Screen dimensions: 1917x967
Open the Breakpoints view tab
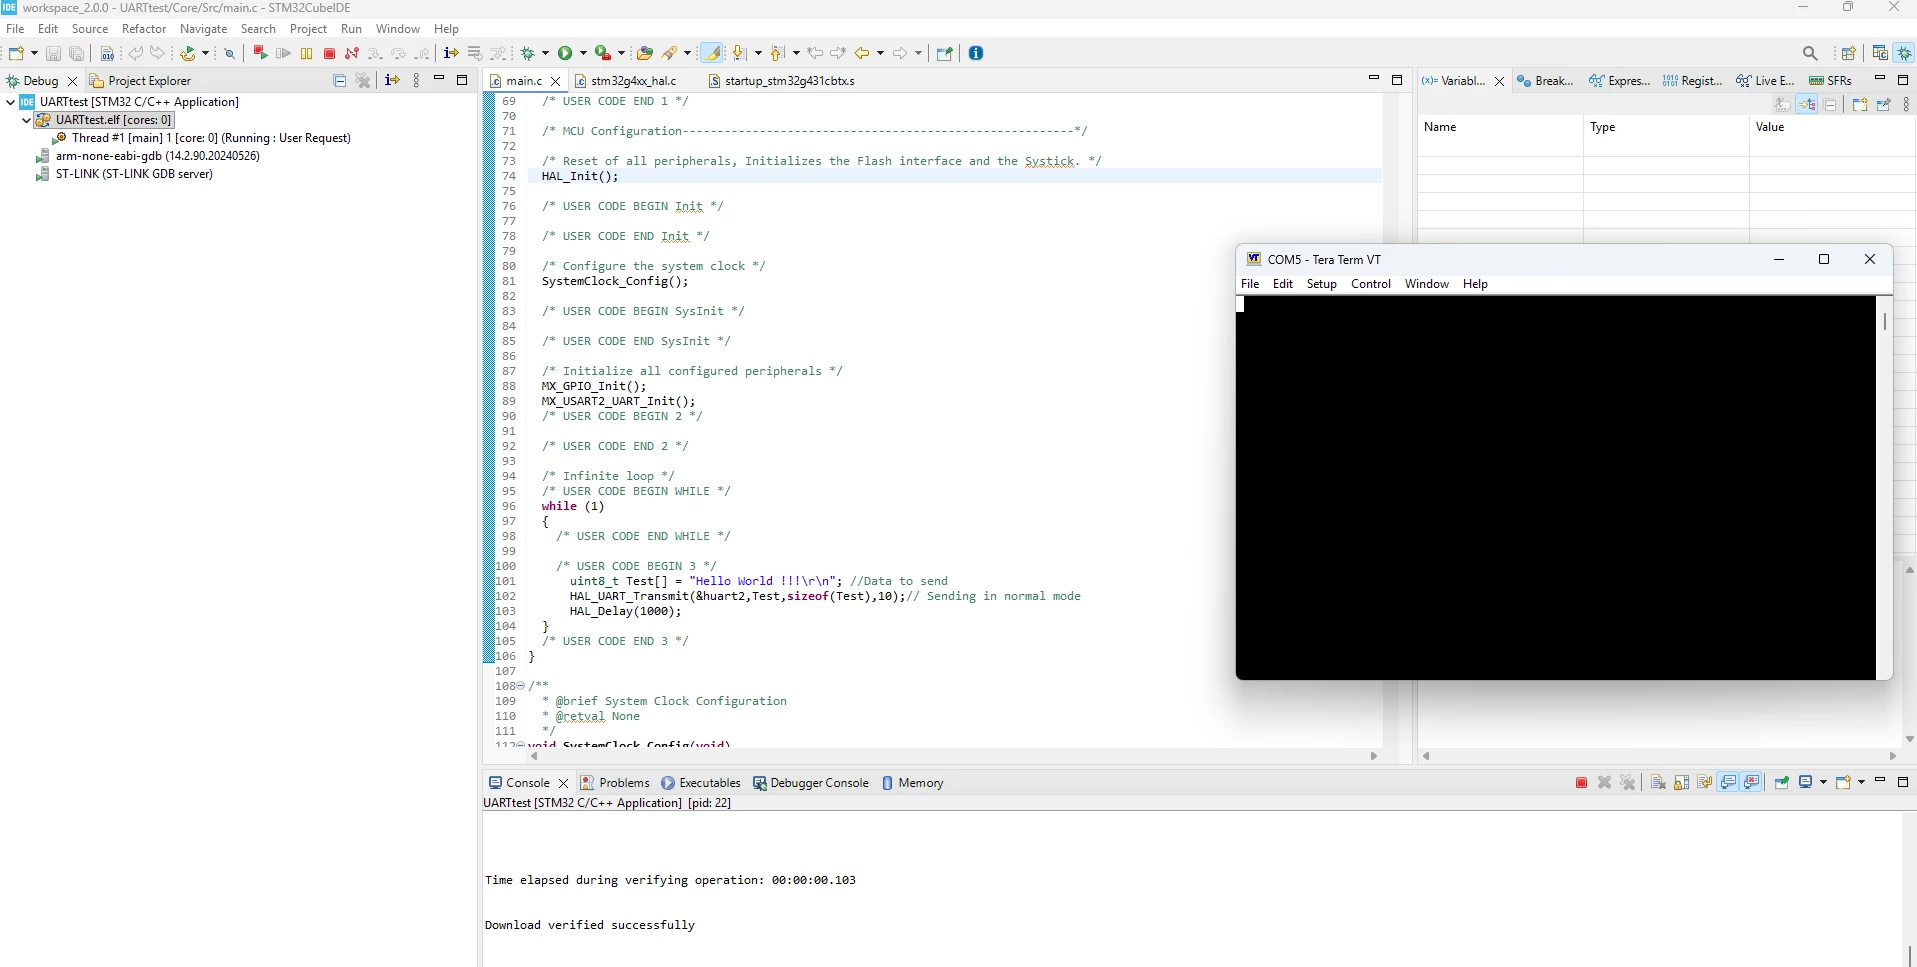point(1546,81)
